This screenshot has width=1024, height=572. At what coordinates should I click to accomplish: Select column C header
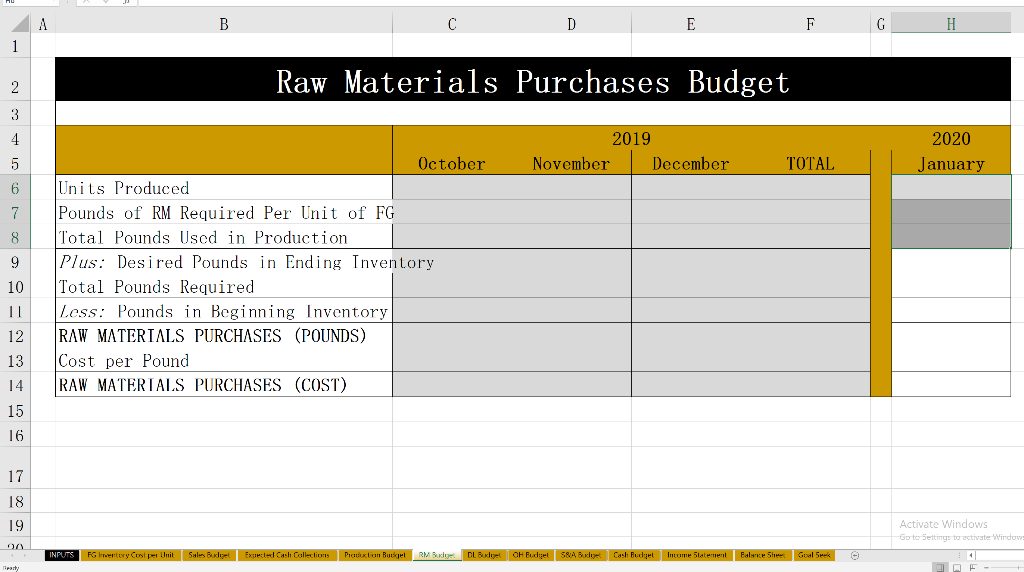452,24
